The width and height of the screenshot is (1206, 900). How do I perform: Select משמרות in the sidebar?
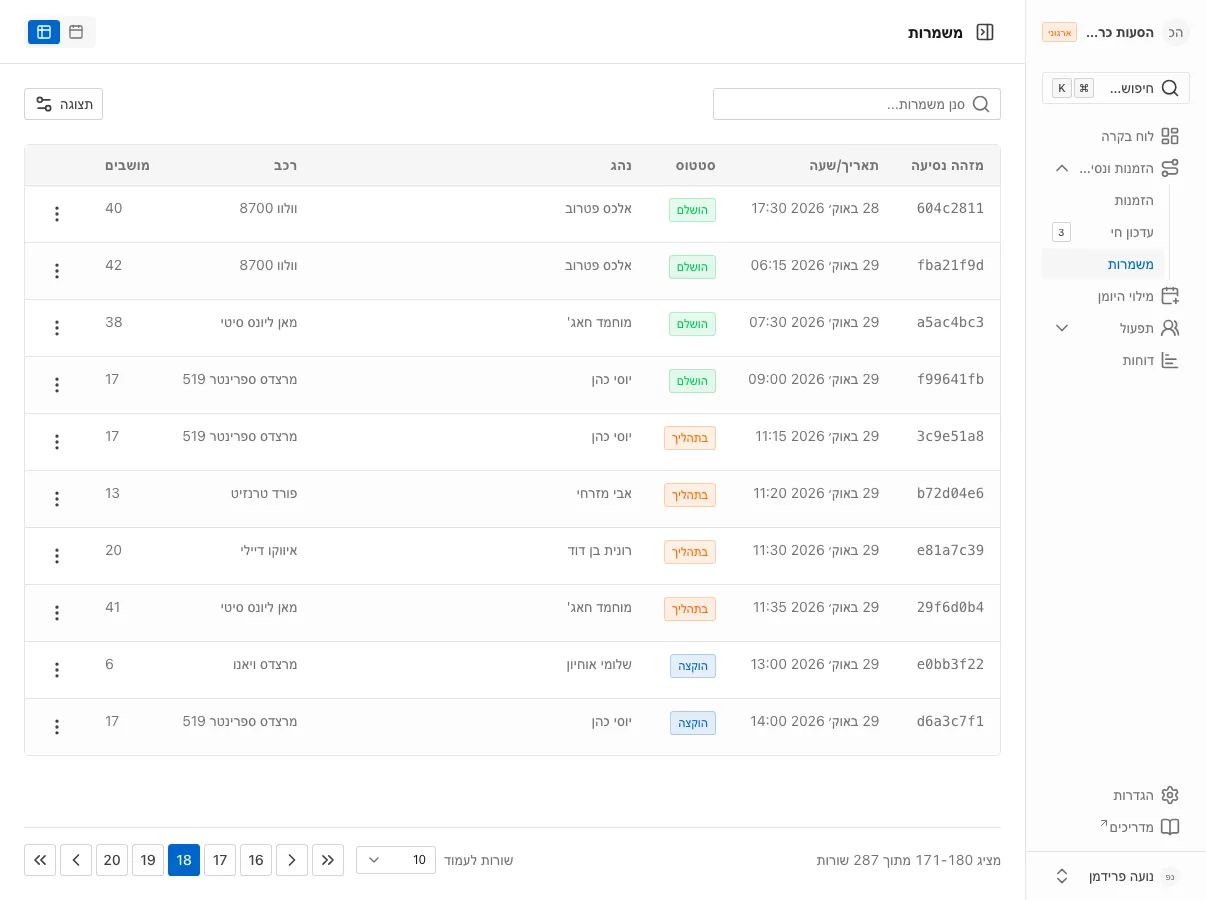tap(1103, 264)
